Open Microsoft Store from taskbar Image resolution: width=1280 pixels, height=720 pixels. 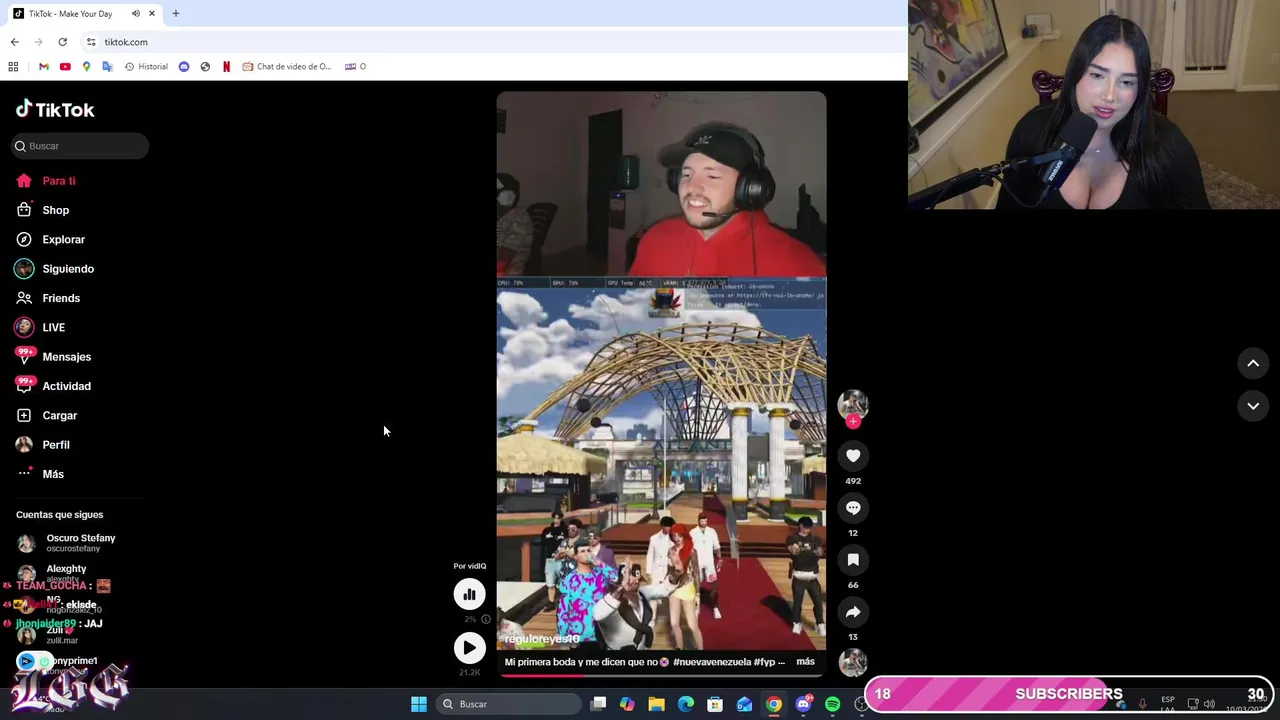click(x=715, y=704)
